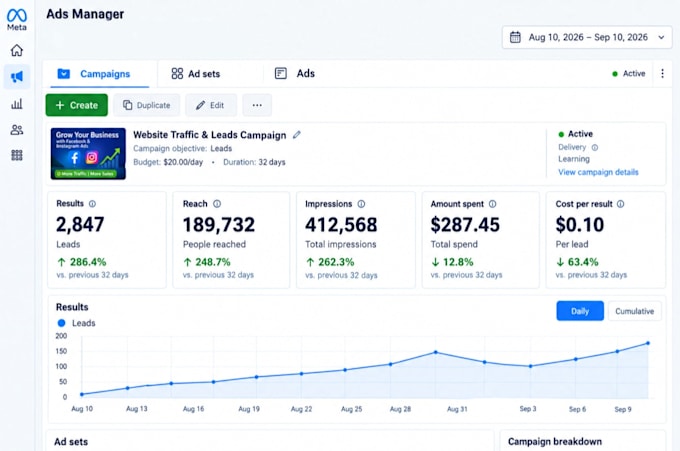Click the Campaign breakdown heading
680x451 pixels.
(x=555, y=441)
